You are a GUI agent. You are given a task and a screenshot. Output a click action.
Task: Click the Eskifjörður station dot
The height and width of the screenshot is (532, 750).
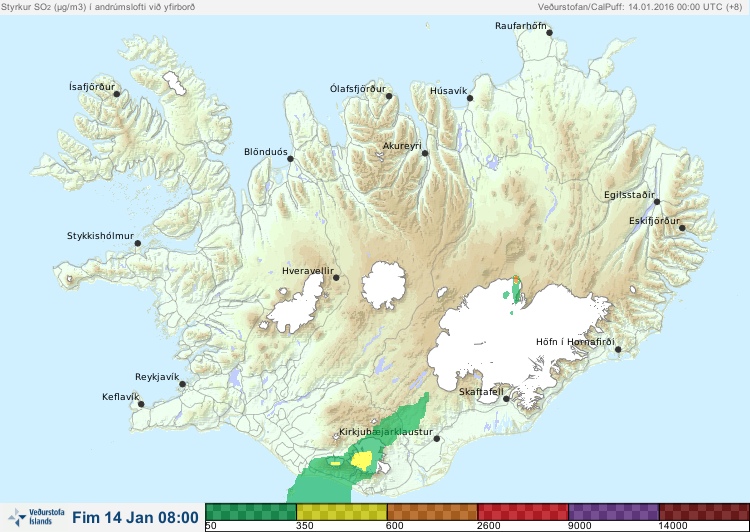pos(682,228)
